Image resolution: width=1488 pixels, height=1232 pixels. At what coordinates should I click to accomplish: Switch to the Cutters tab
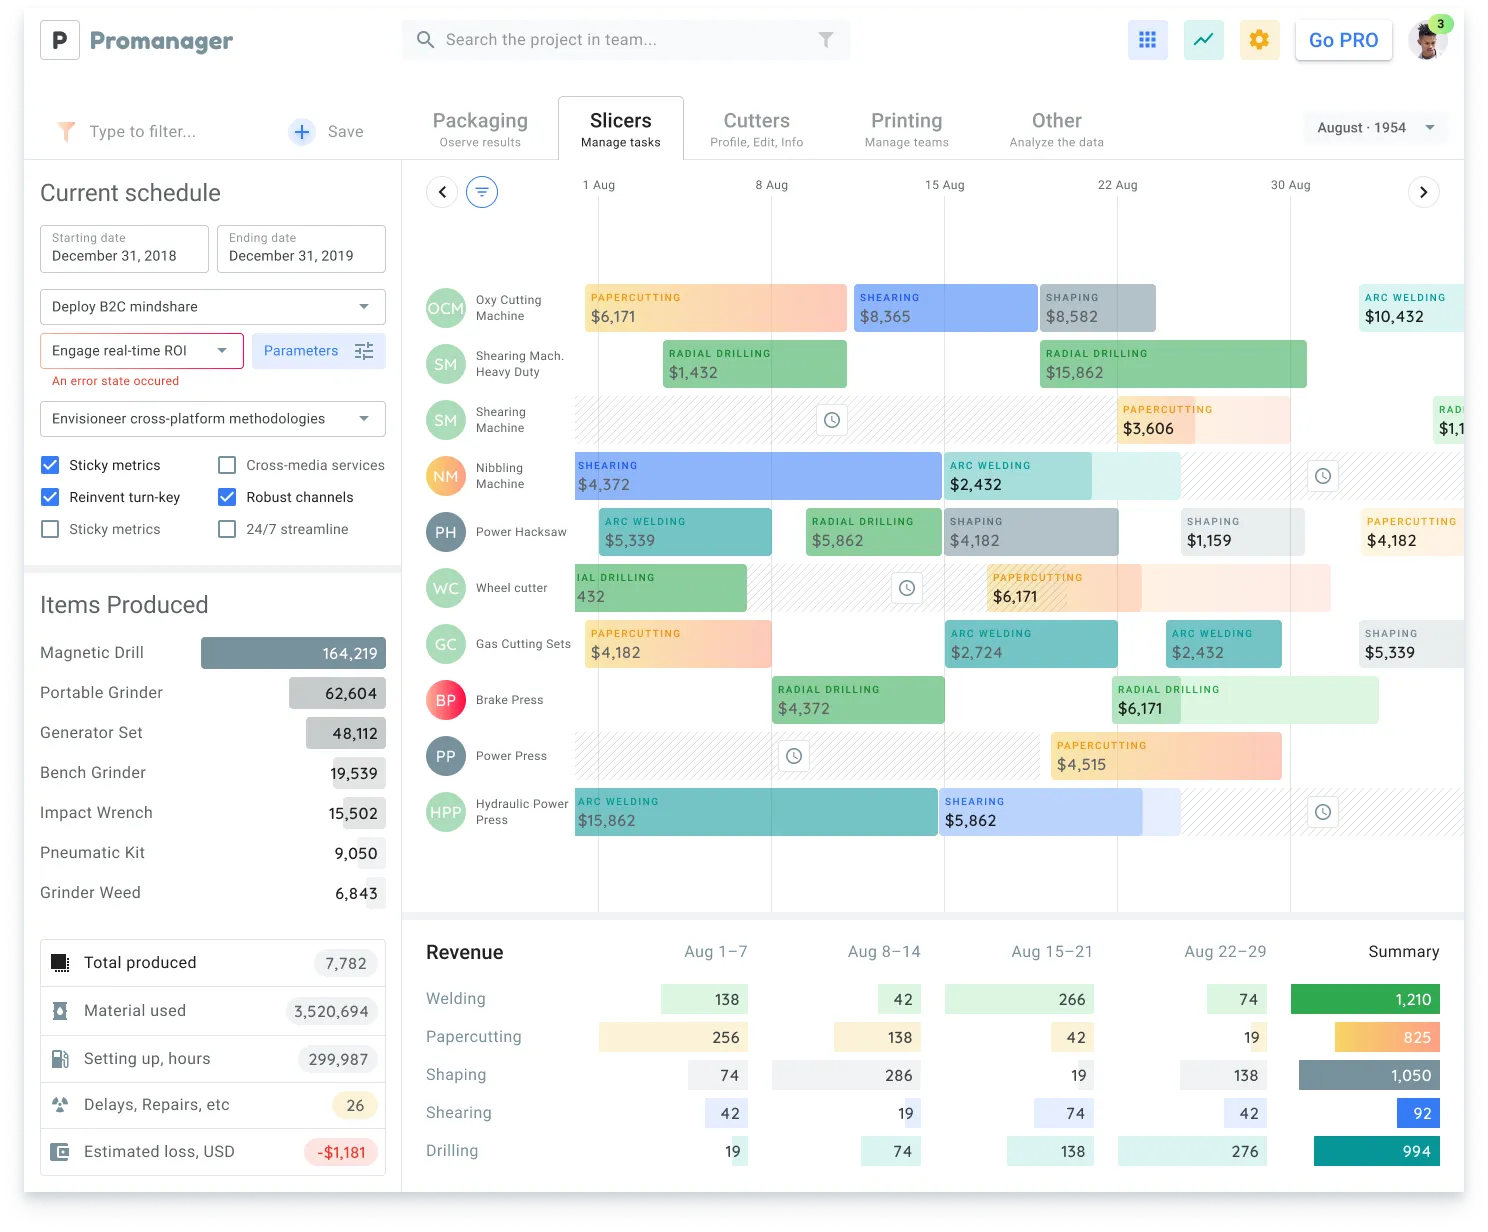(x=756, y=128)
